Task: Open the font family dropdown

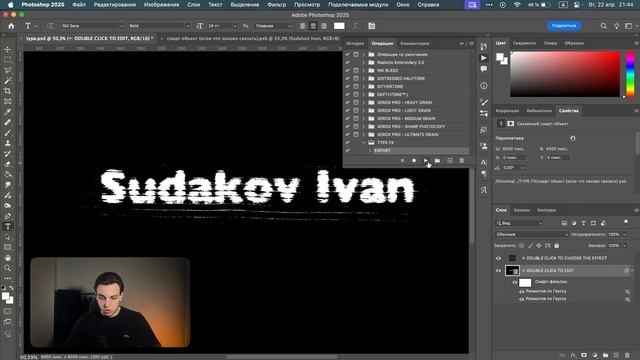Action: pyautogui.click(x=92, y=26)
